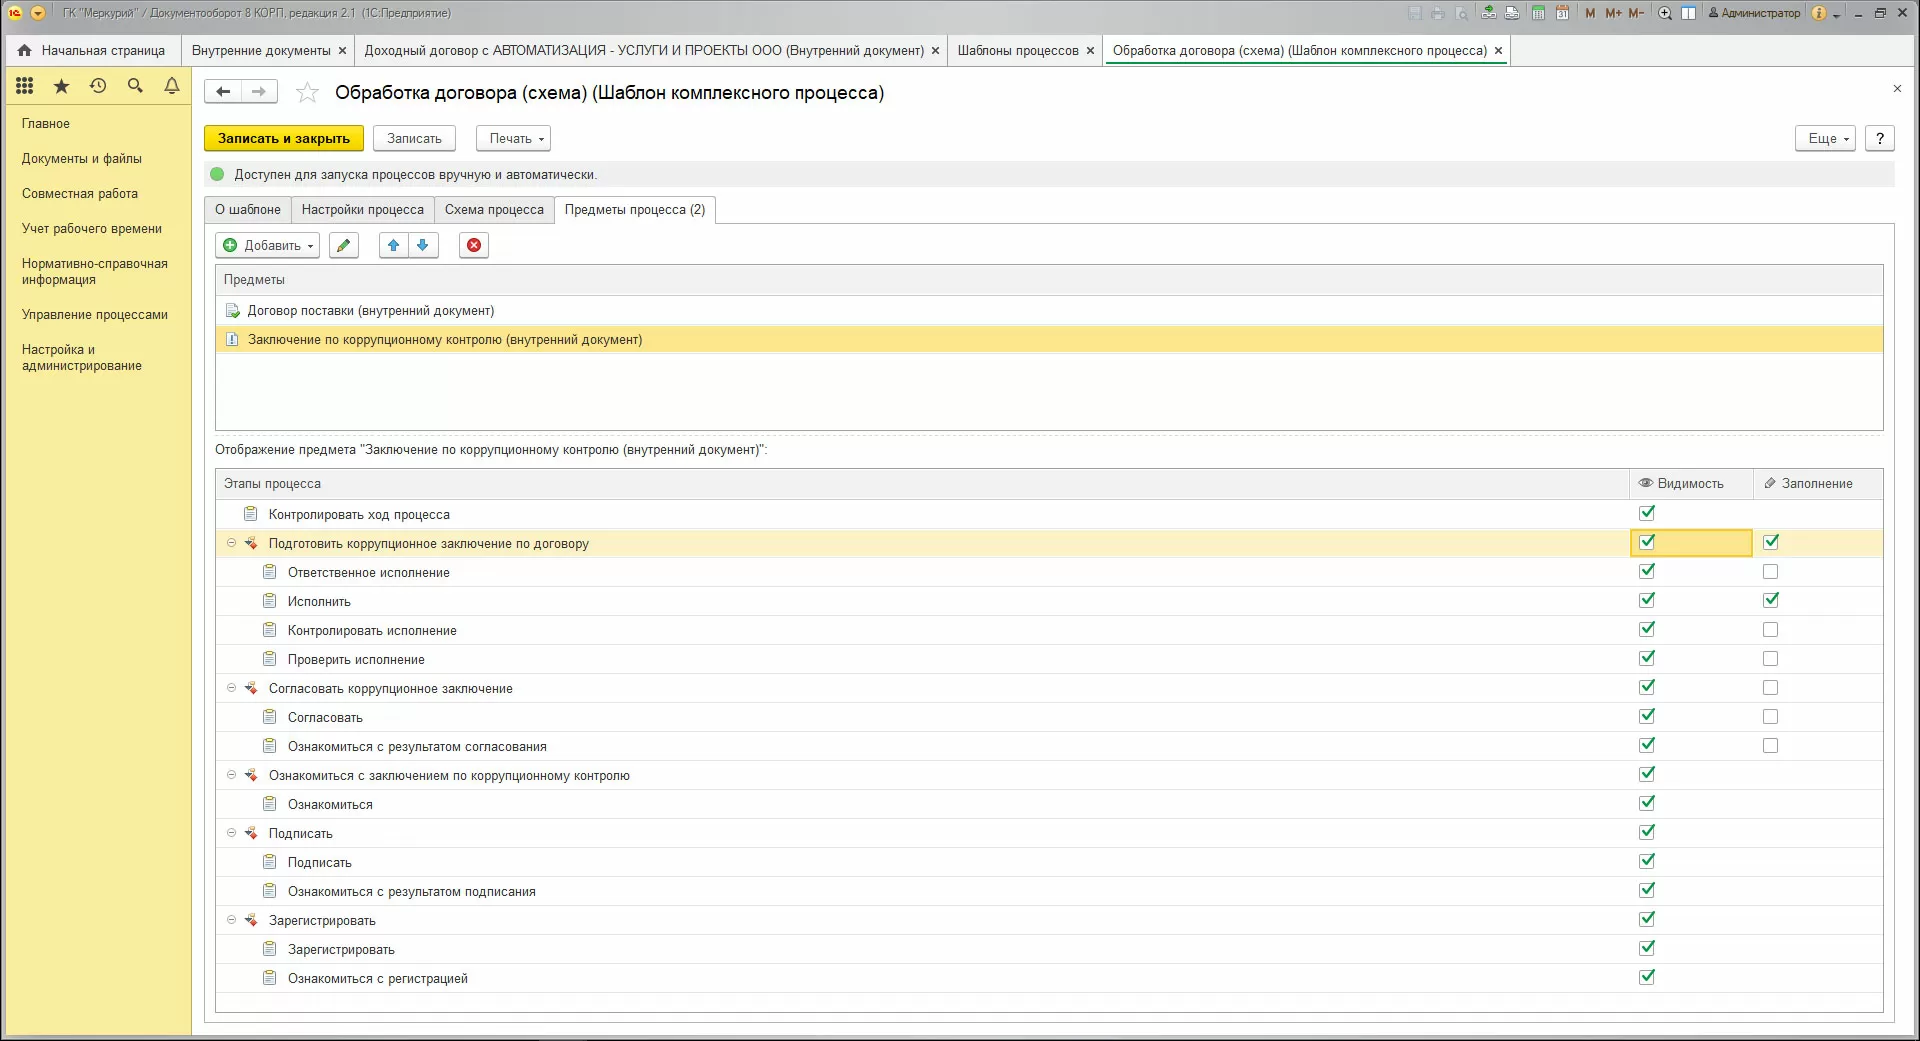Add this template to favorites star
The width and height of the screenshot is (1920, 1041).
tap(307, 93)
